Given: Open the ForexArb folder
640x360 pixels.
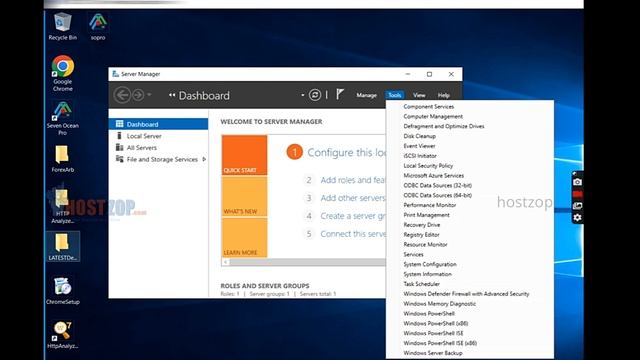Looking at the screenshot, I should pyautogui.click(x=62, y=159).
